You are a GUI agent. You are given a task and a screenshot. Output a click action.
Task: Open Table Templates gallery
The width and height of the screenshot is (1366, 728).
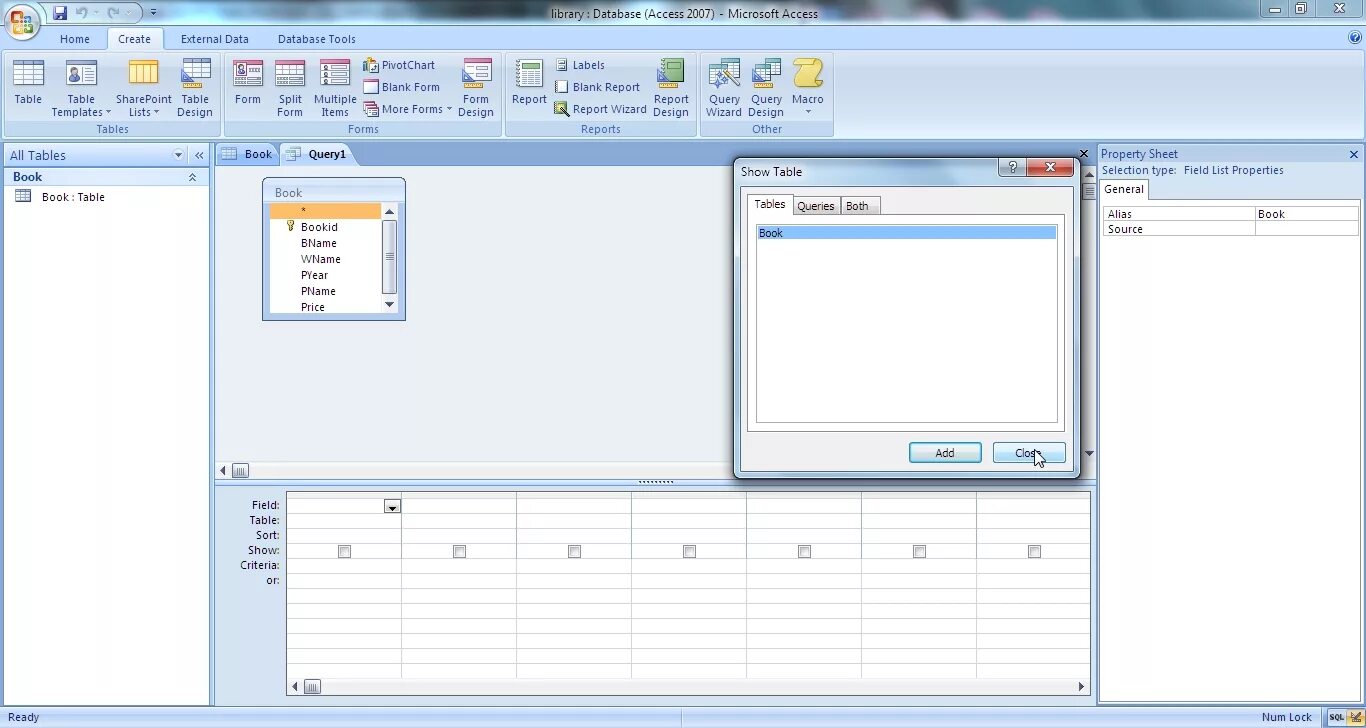[x=81, y=88]
